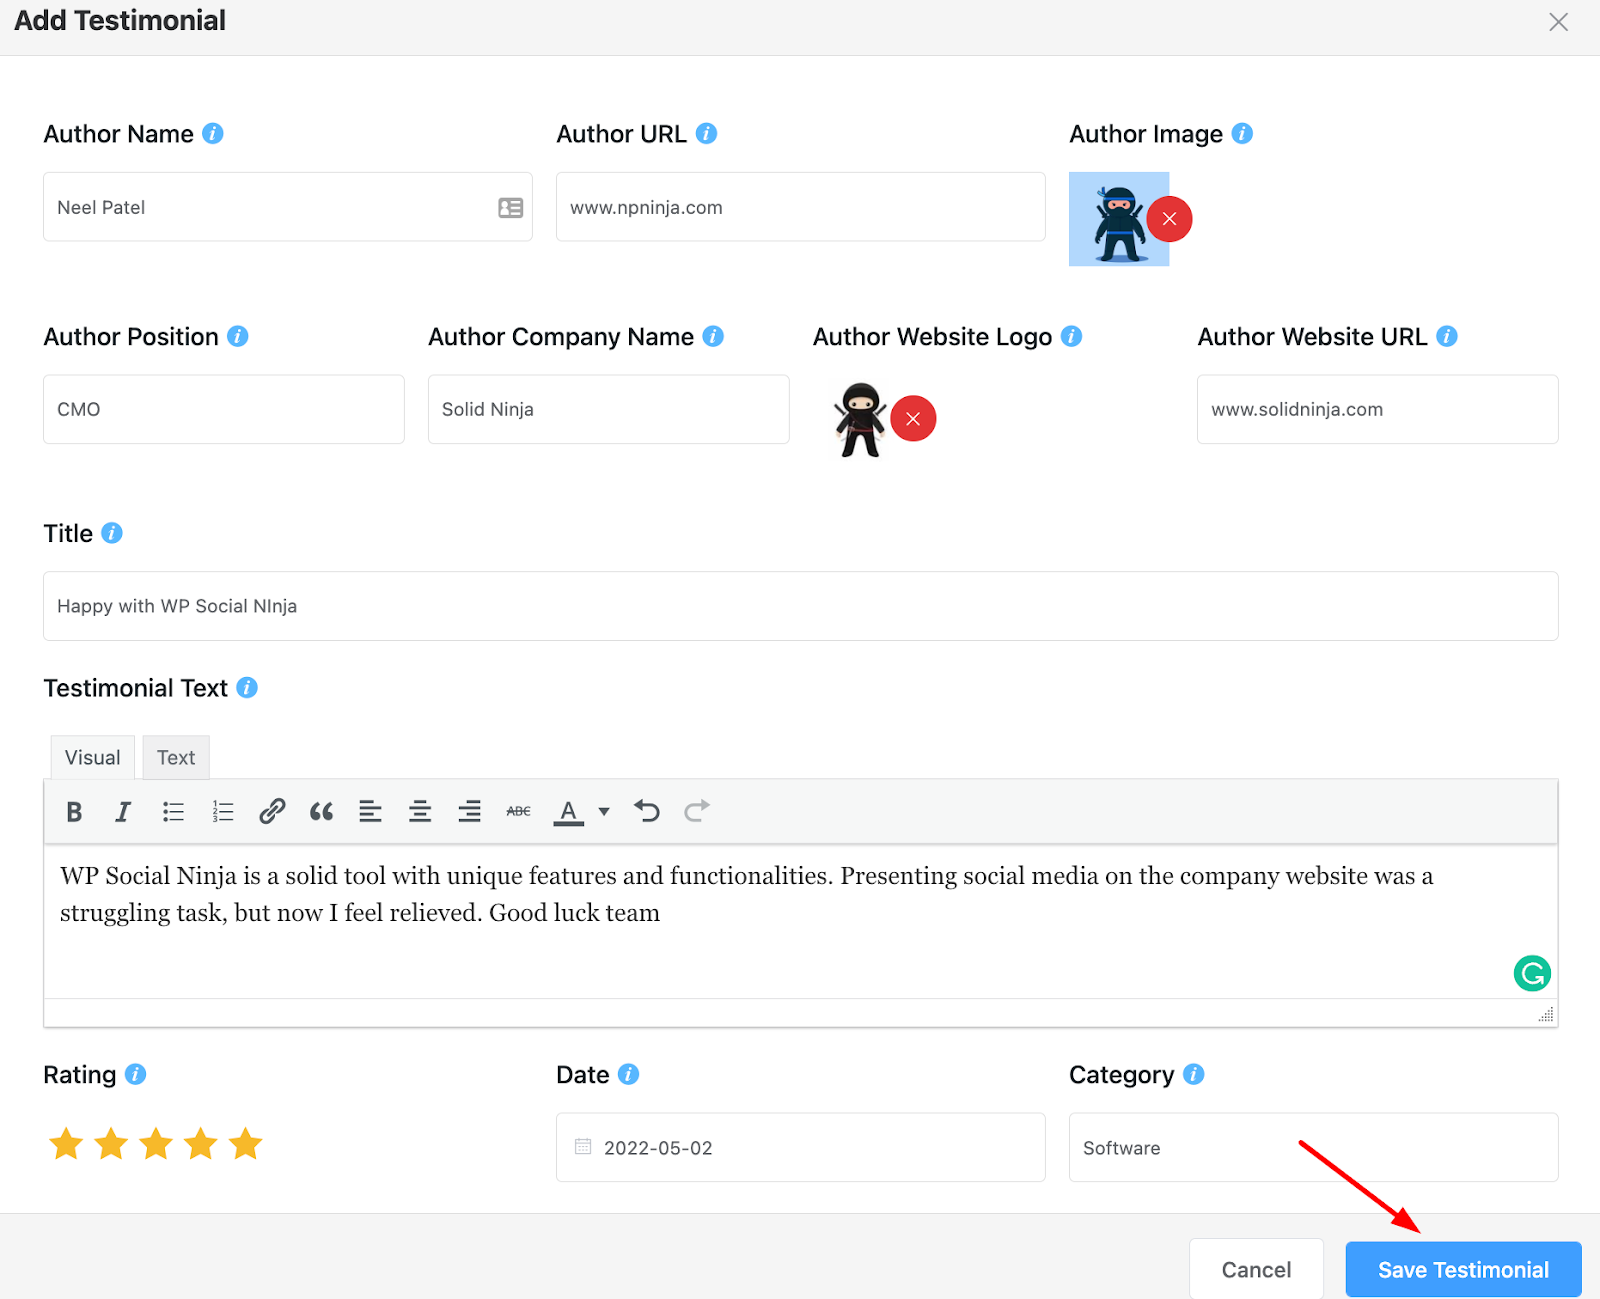Click the Author Position field

224,409
